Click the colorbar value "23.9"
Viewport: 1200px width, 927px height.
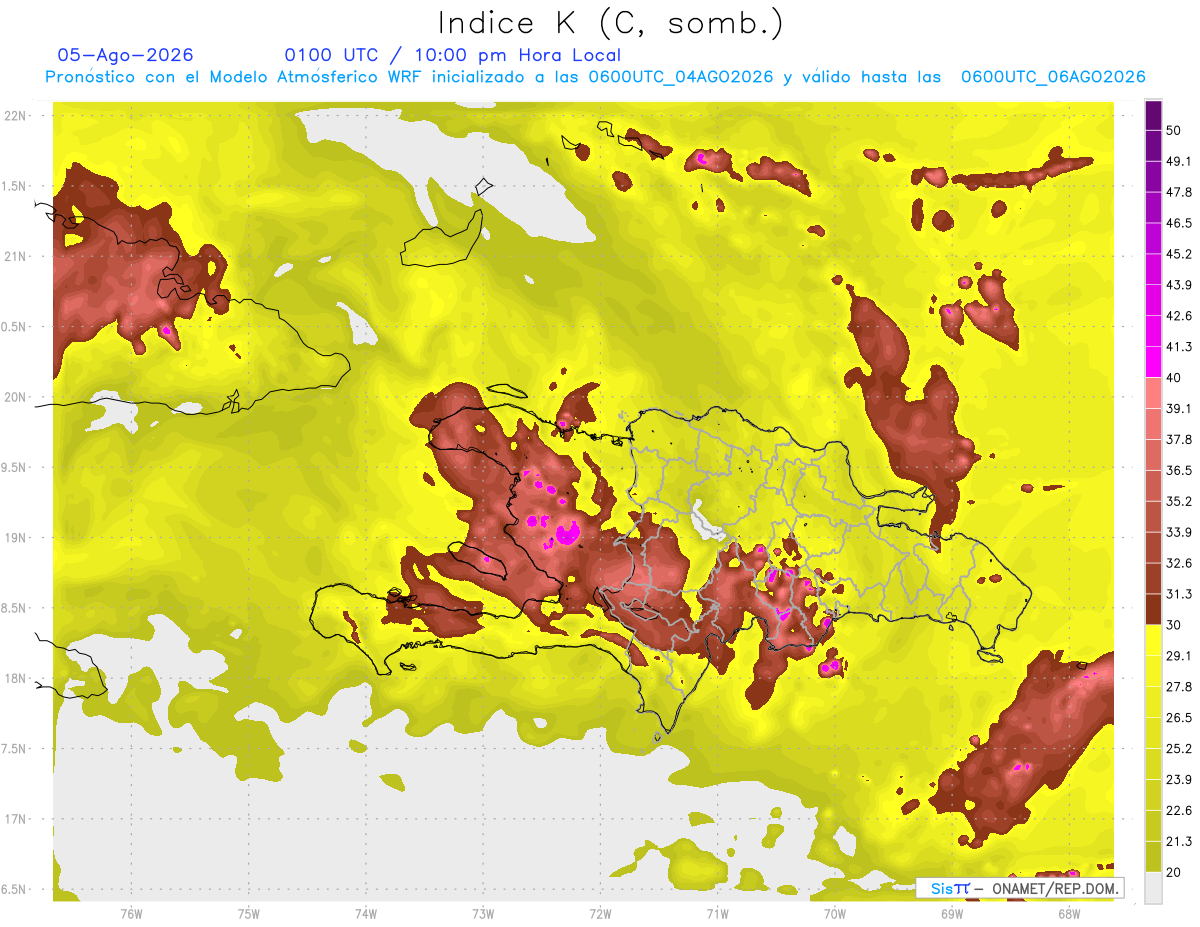click(1180, 780)
